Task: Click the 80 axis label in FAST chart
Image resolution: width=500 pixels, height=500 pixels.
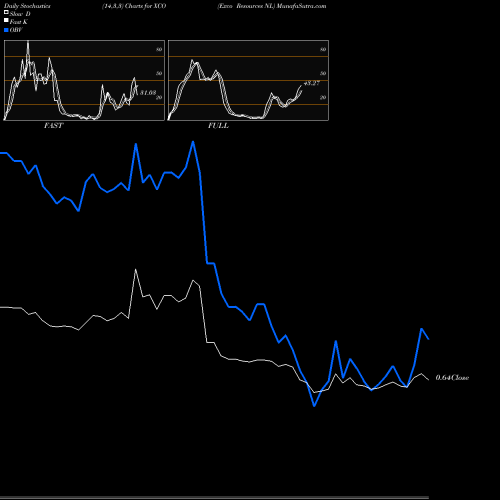Action: [x=159, y=50]
